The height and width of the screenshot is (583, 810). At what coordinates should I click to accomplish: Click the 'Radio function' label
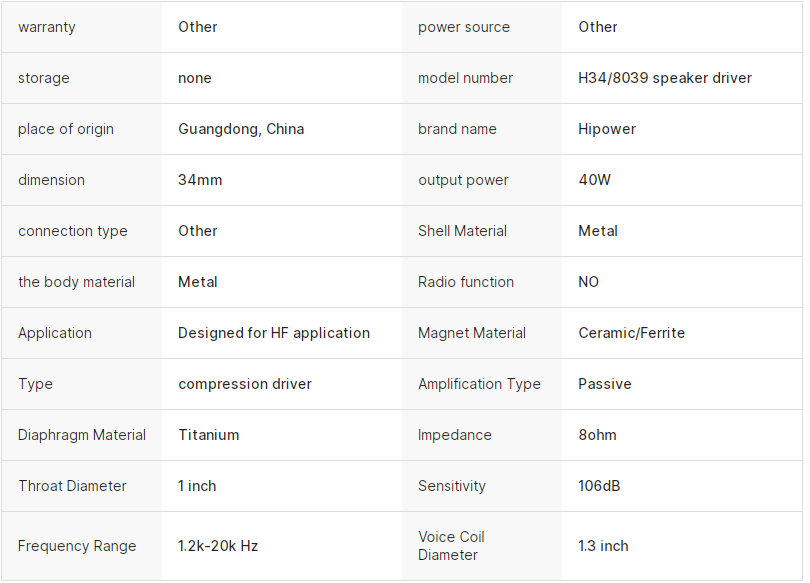[x=466, y=282]
